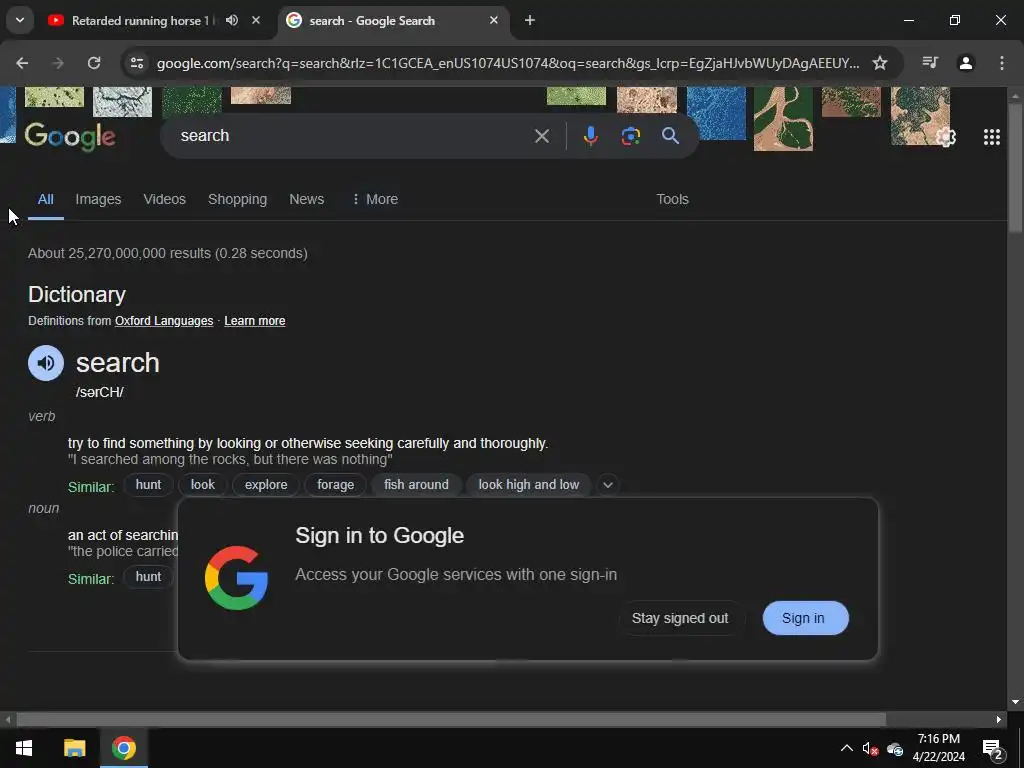The width and height of the screenshot is (1024, 768).
Task: Select the synonym 'look high and low'
Action: [x=528, y=485]
